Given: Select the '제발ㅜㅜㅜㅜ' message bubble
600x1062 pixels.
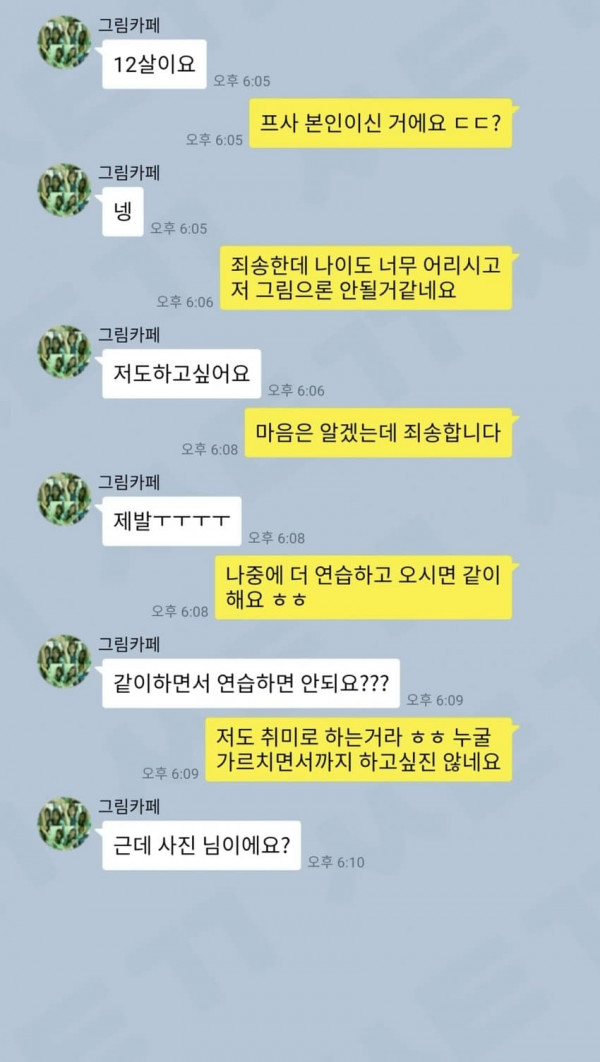Looking at the screenshot, I should point(171,521).
